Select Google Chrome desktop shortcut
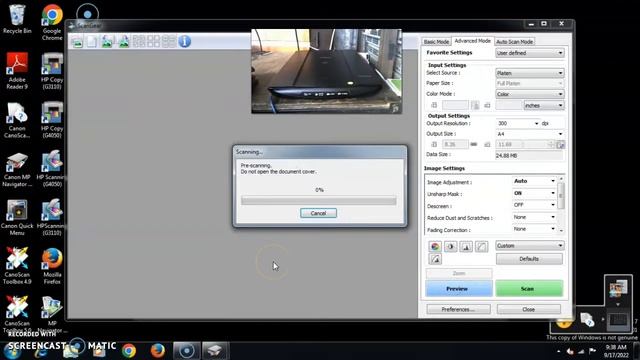Screen dimensions: 640x360 (x=52, y=22)
